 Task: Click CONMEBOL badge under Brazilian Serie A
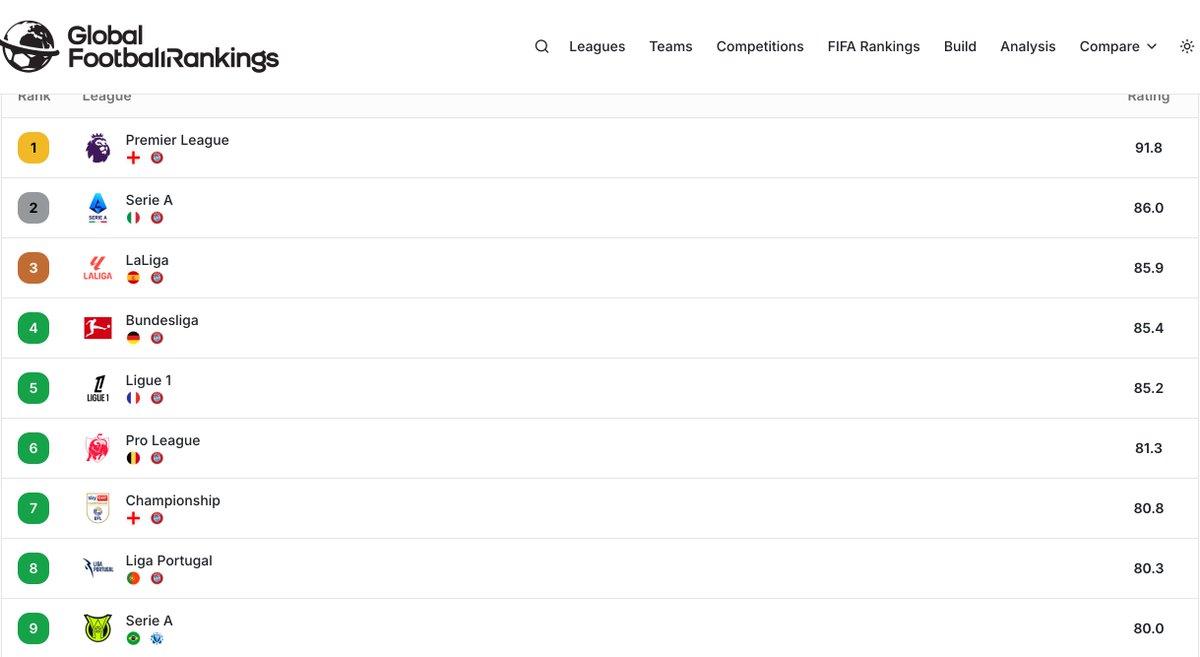click(x=157, y=638)
